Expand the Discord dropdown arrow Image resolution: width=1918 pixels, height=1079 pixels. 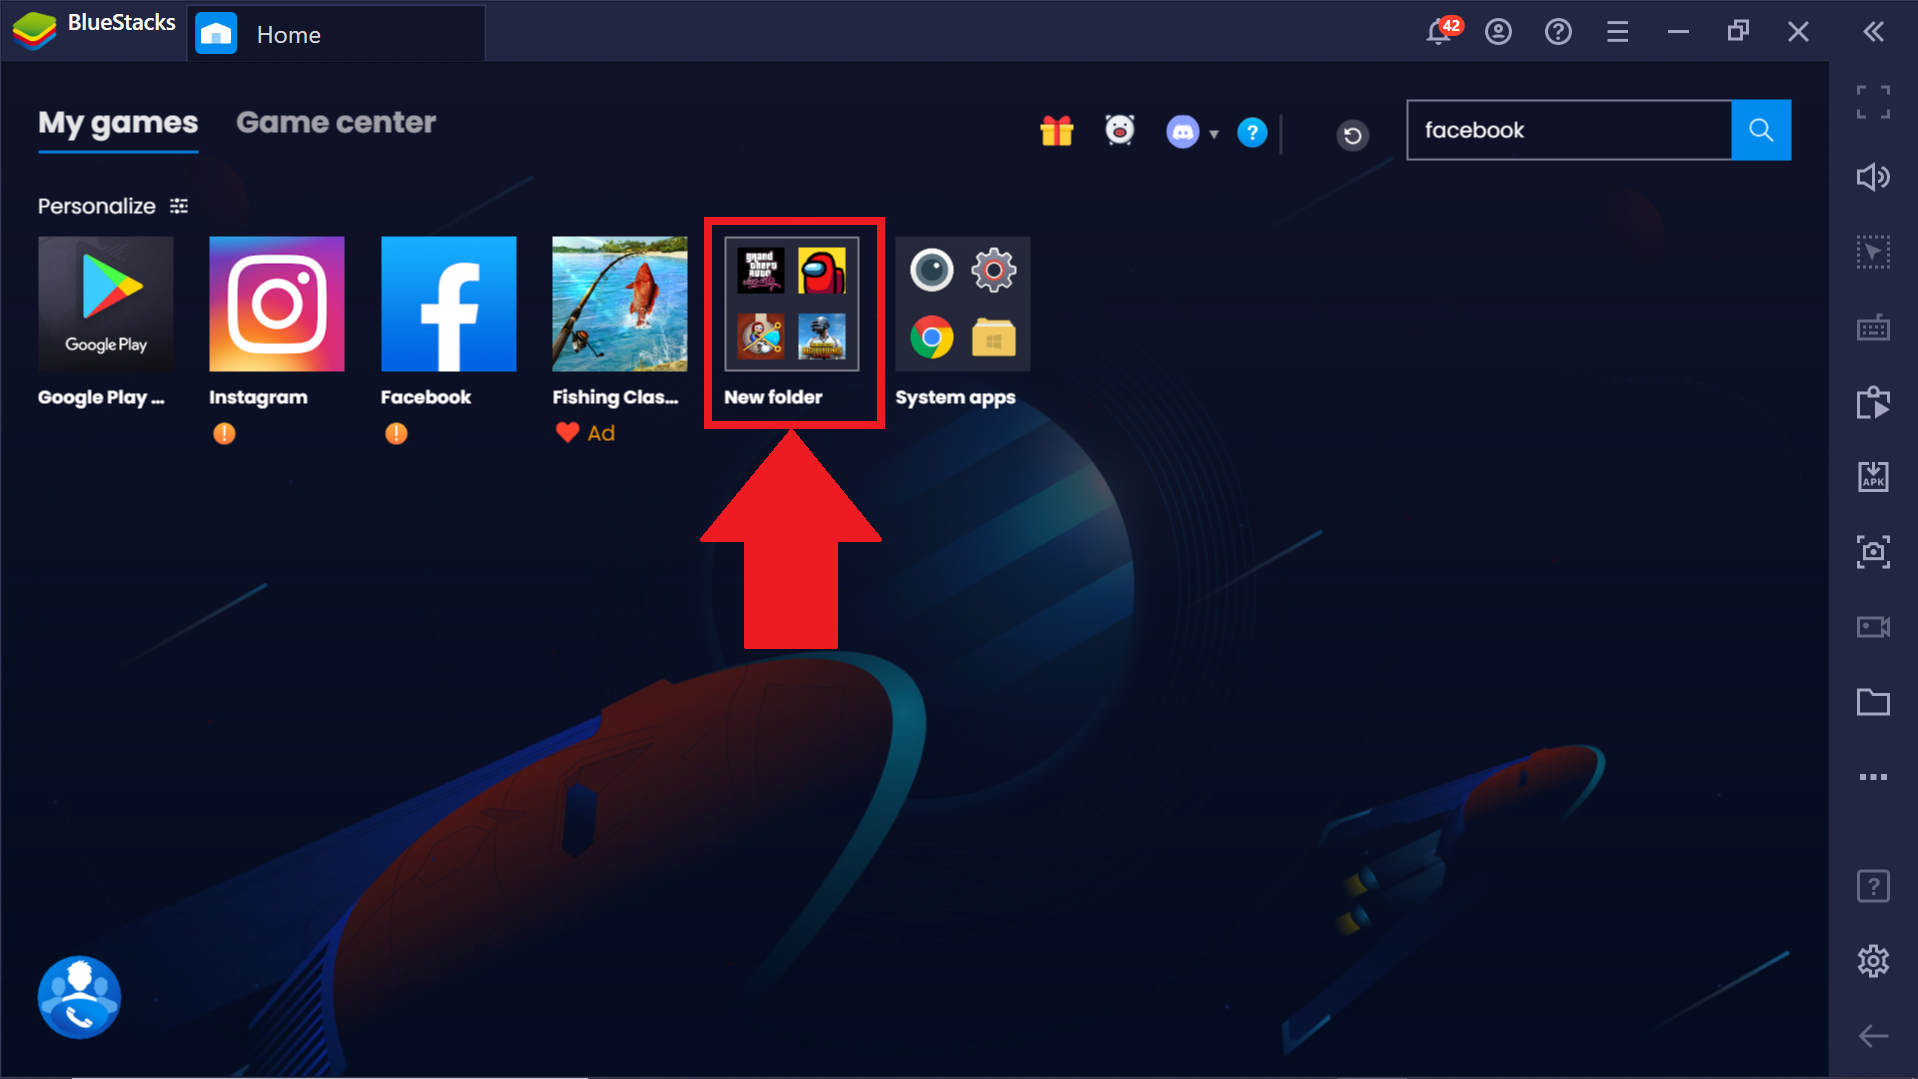(1214, 133)
